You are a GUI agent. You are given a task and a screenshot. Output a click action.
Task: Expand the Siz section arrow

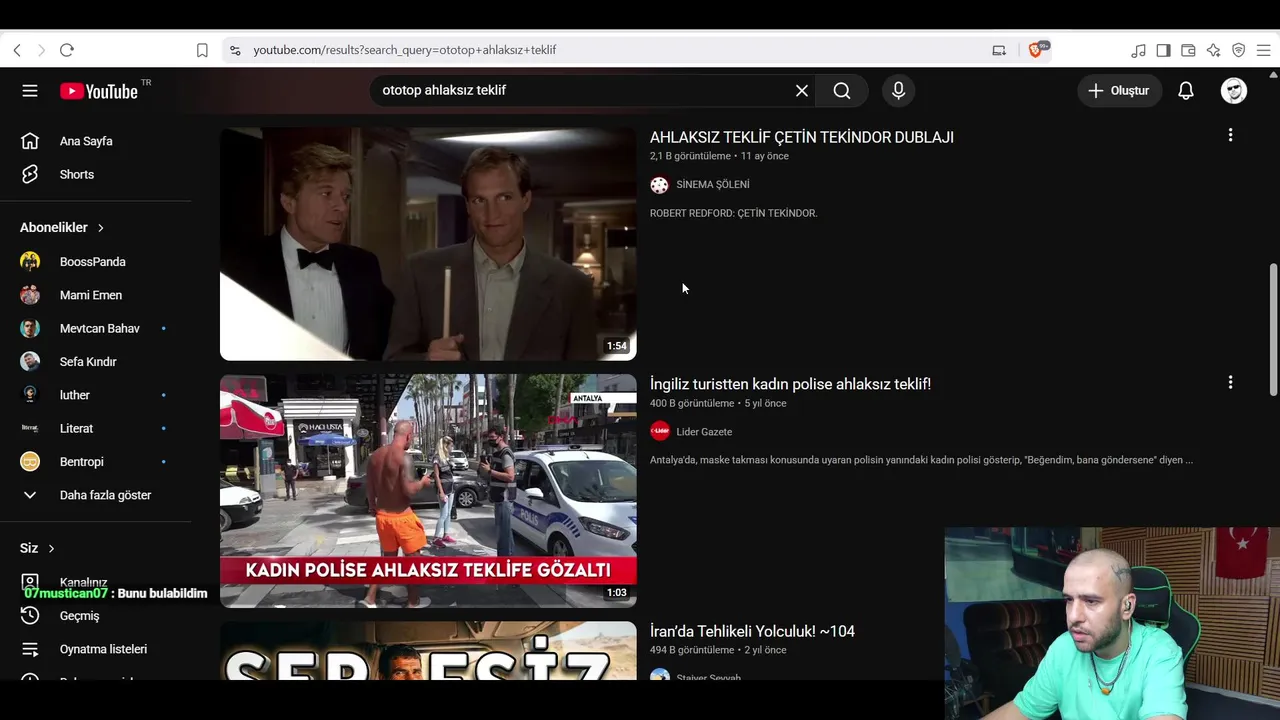[51, 549]
